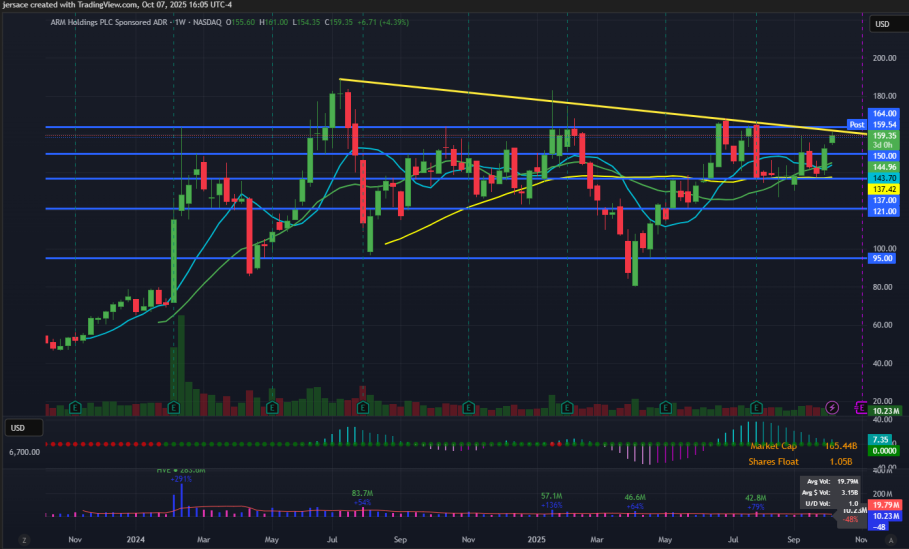Click the 200.00 price axis label
This screenshot has width=909, height=549.
(x=885, y=58)
